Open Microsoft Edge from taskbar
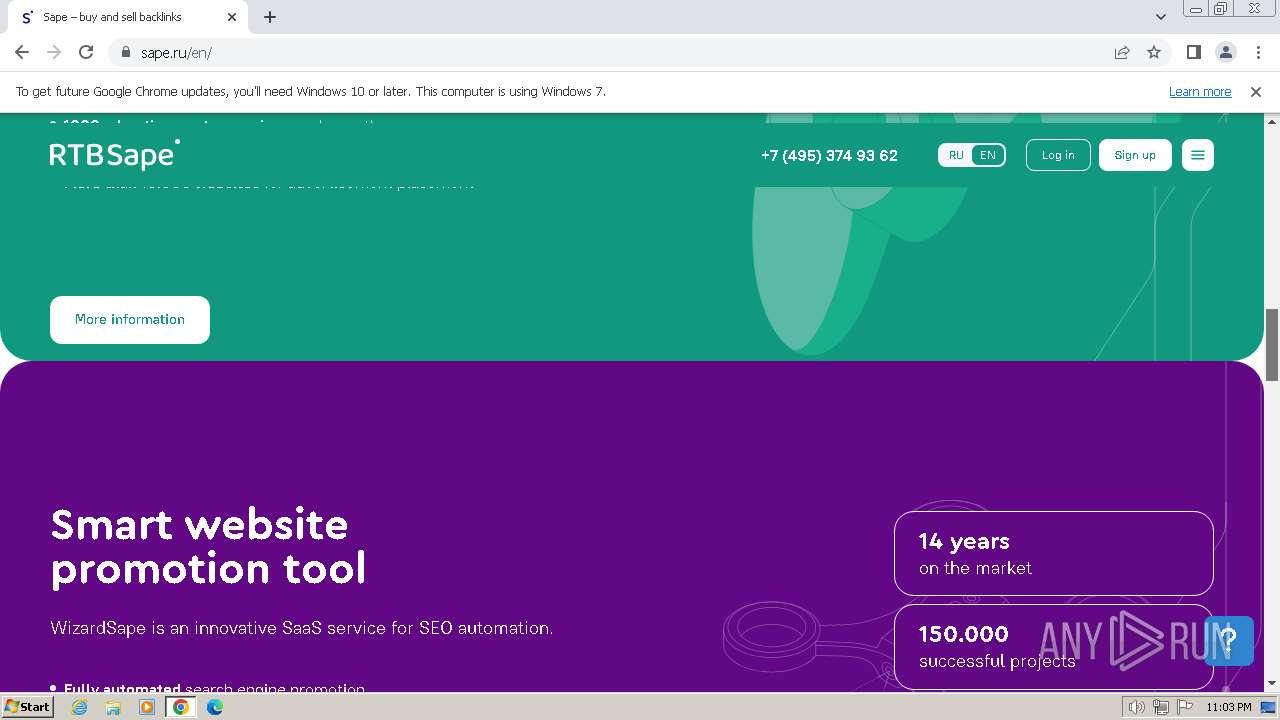 [215, 707]
